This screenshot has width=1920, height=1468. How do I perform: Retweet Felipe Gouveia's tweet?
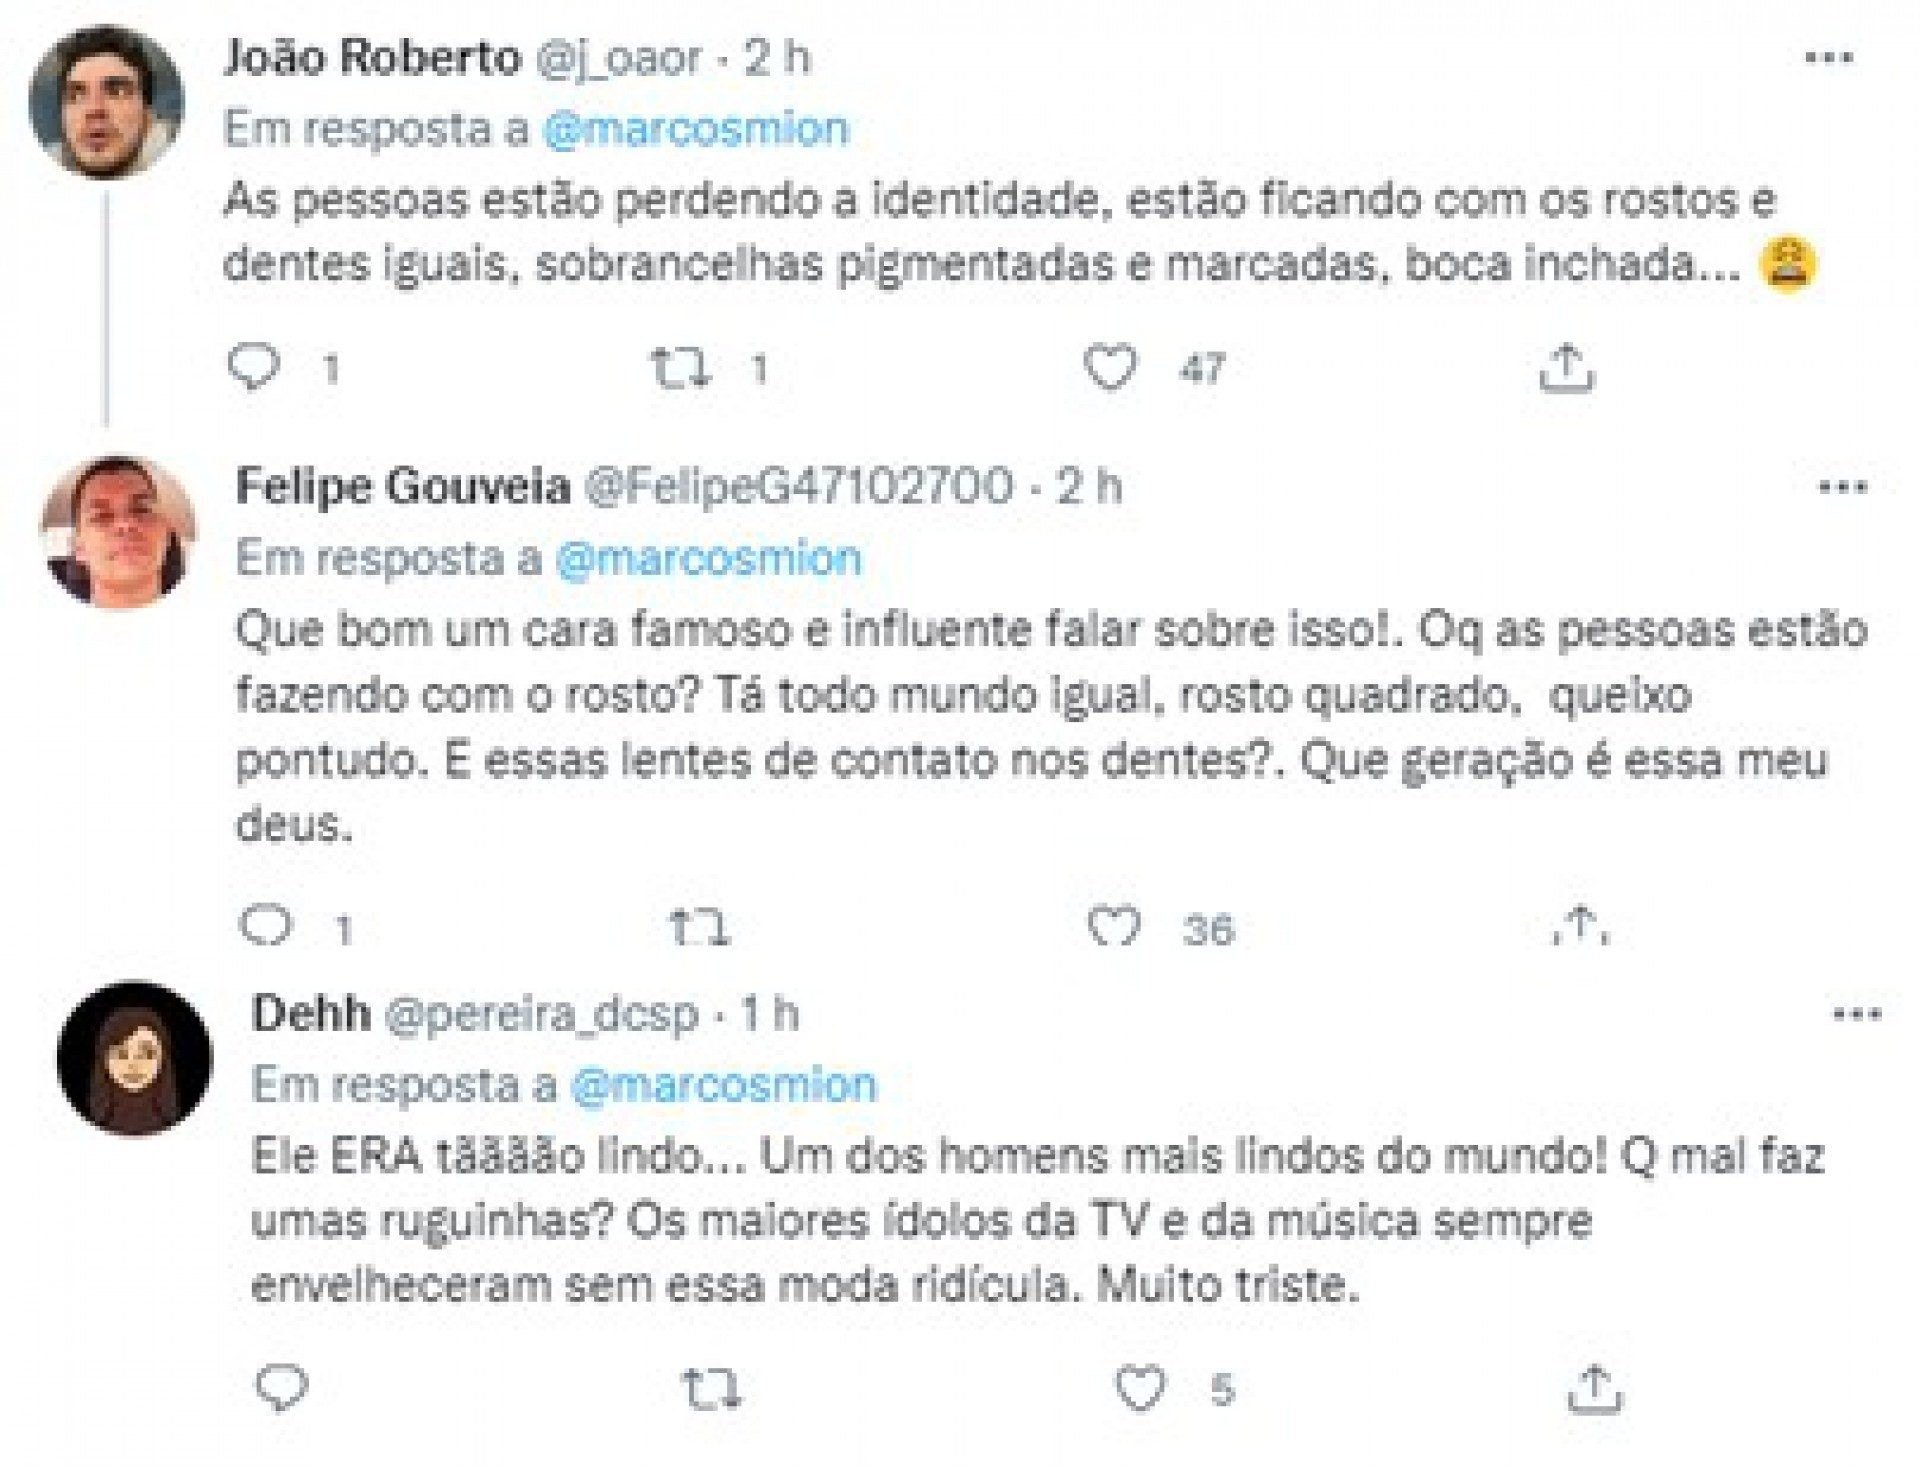[700, 928]
